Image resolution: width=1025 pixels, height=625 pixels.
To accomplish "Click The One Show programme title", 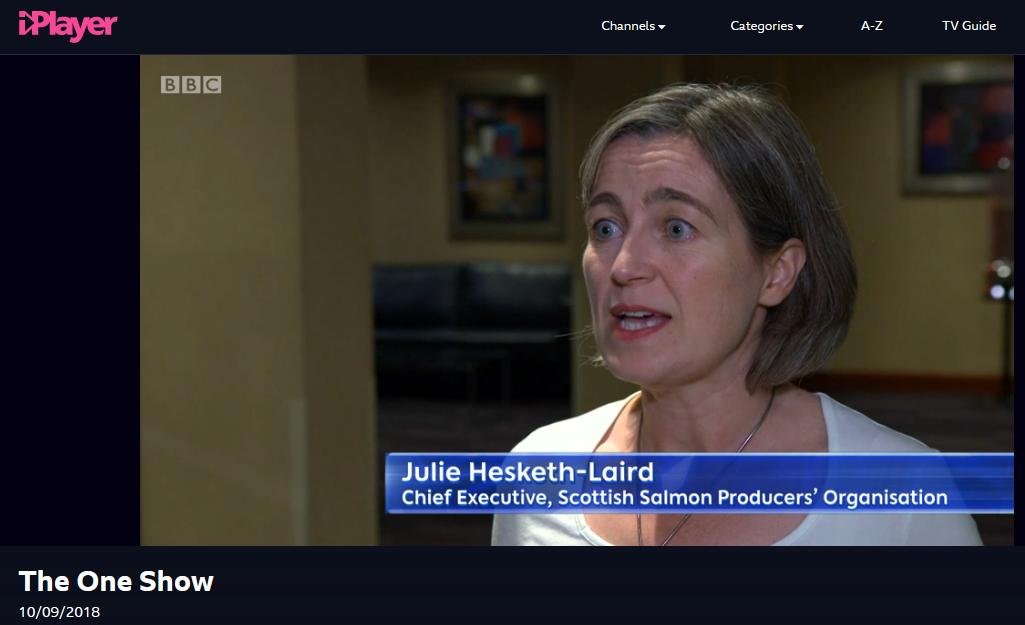I will coord(115,581).
